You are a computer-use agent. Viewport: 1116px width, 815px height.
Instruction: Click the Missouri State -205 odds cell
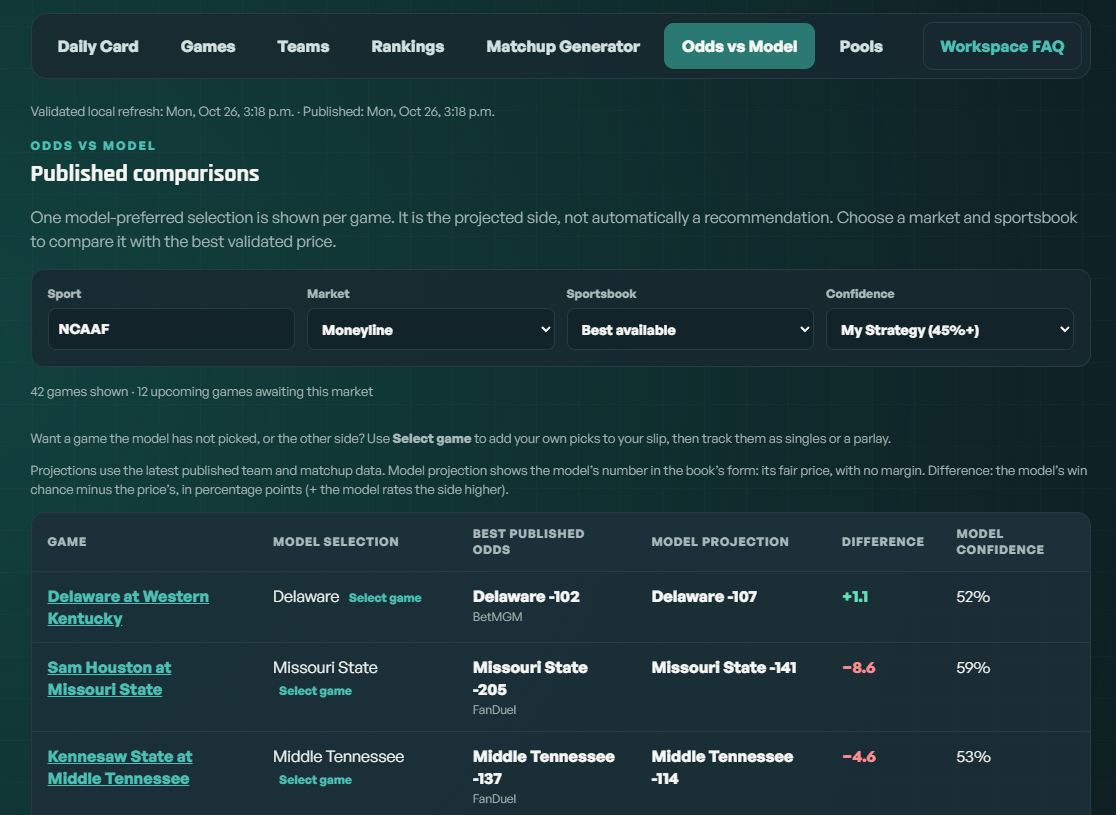click(x=530, y=678)
